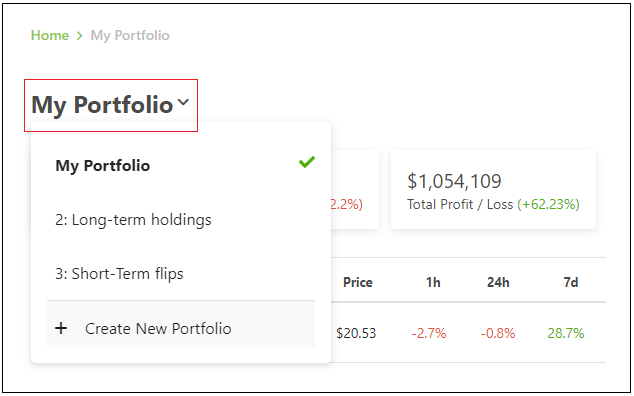Sort table by 7d column header
Viewport: 634px width, 396px height.
(571, 282)
